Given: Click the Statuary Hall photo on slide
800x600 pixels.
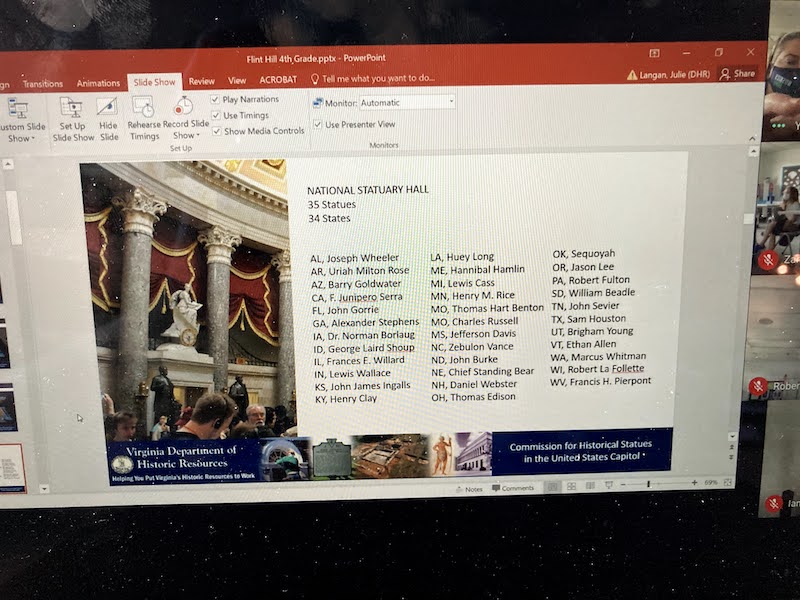Looking at the screenshot, I should [x=189, y=301].
